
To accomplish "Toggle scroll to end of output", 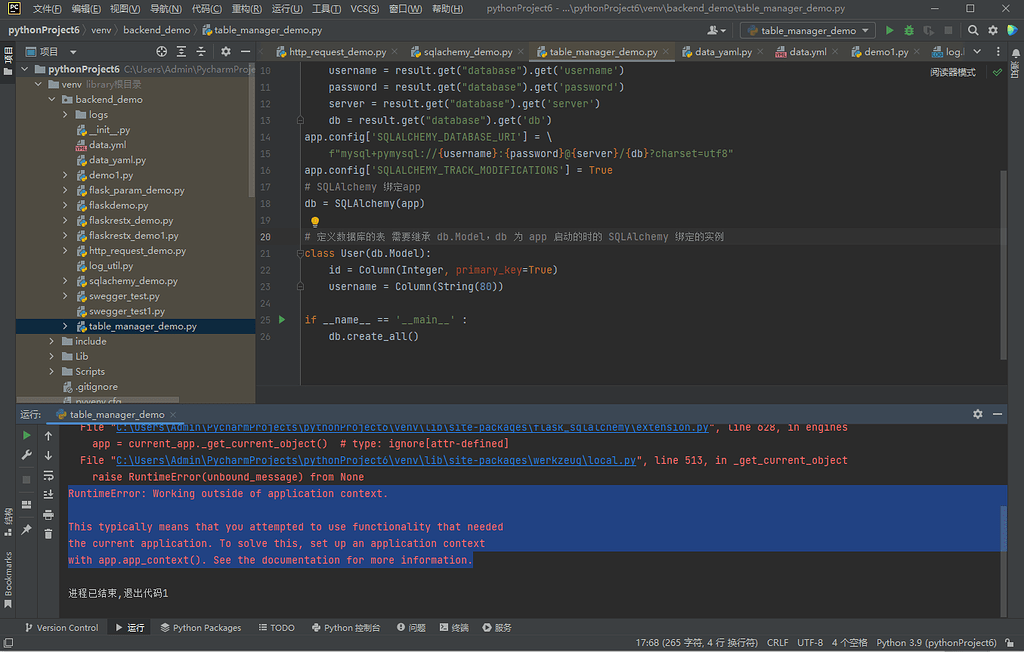I will [48, 495].
